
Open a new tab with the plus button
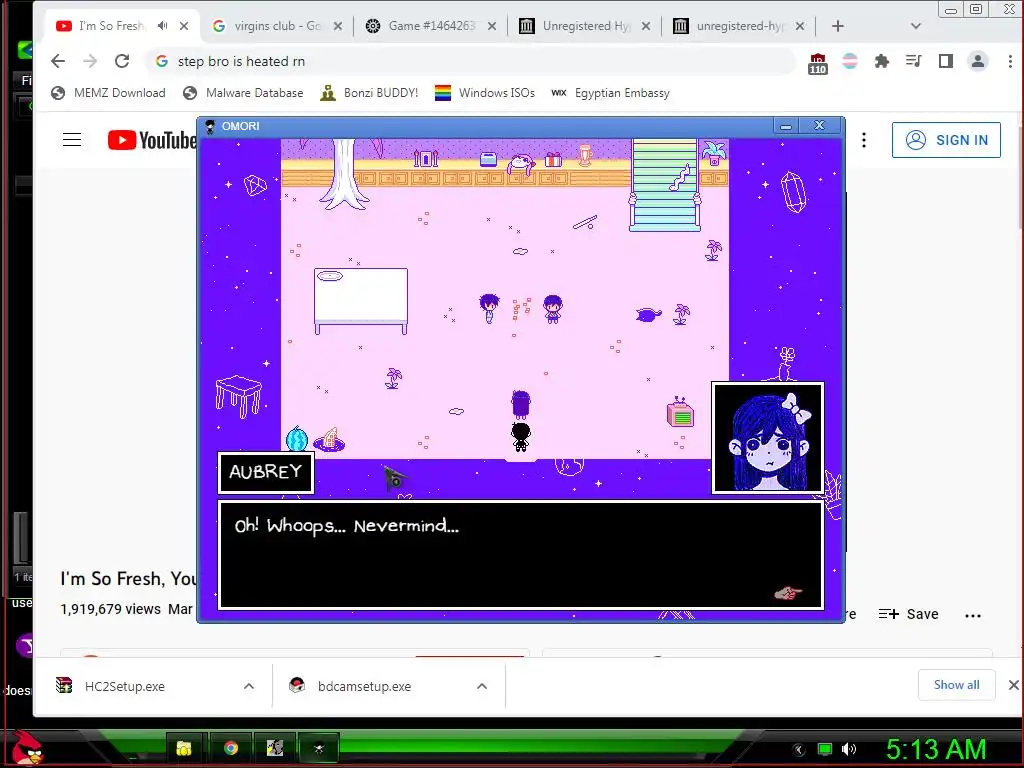pos(838,26)
